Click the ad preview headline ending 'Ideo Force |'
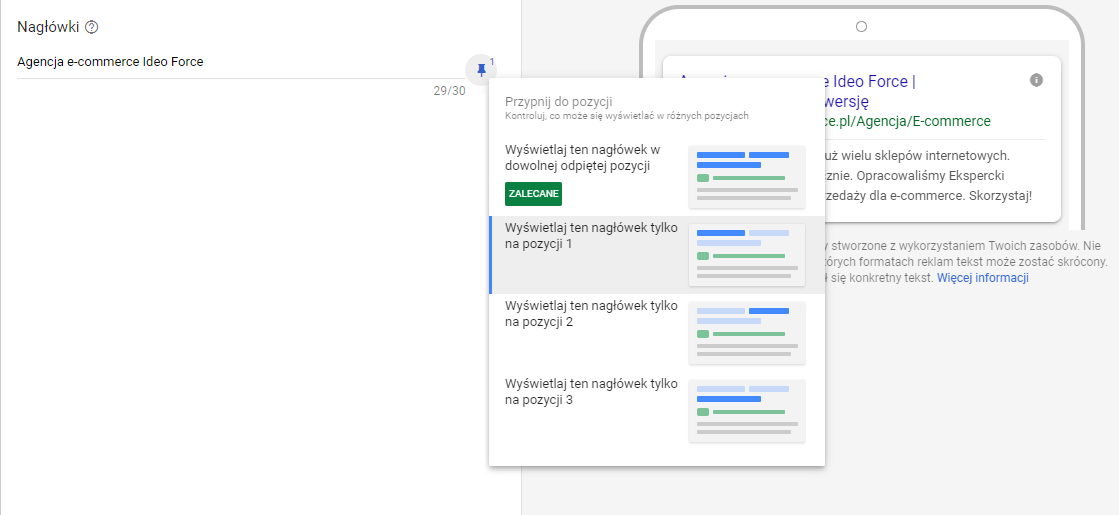 (x=871, y=81)
